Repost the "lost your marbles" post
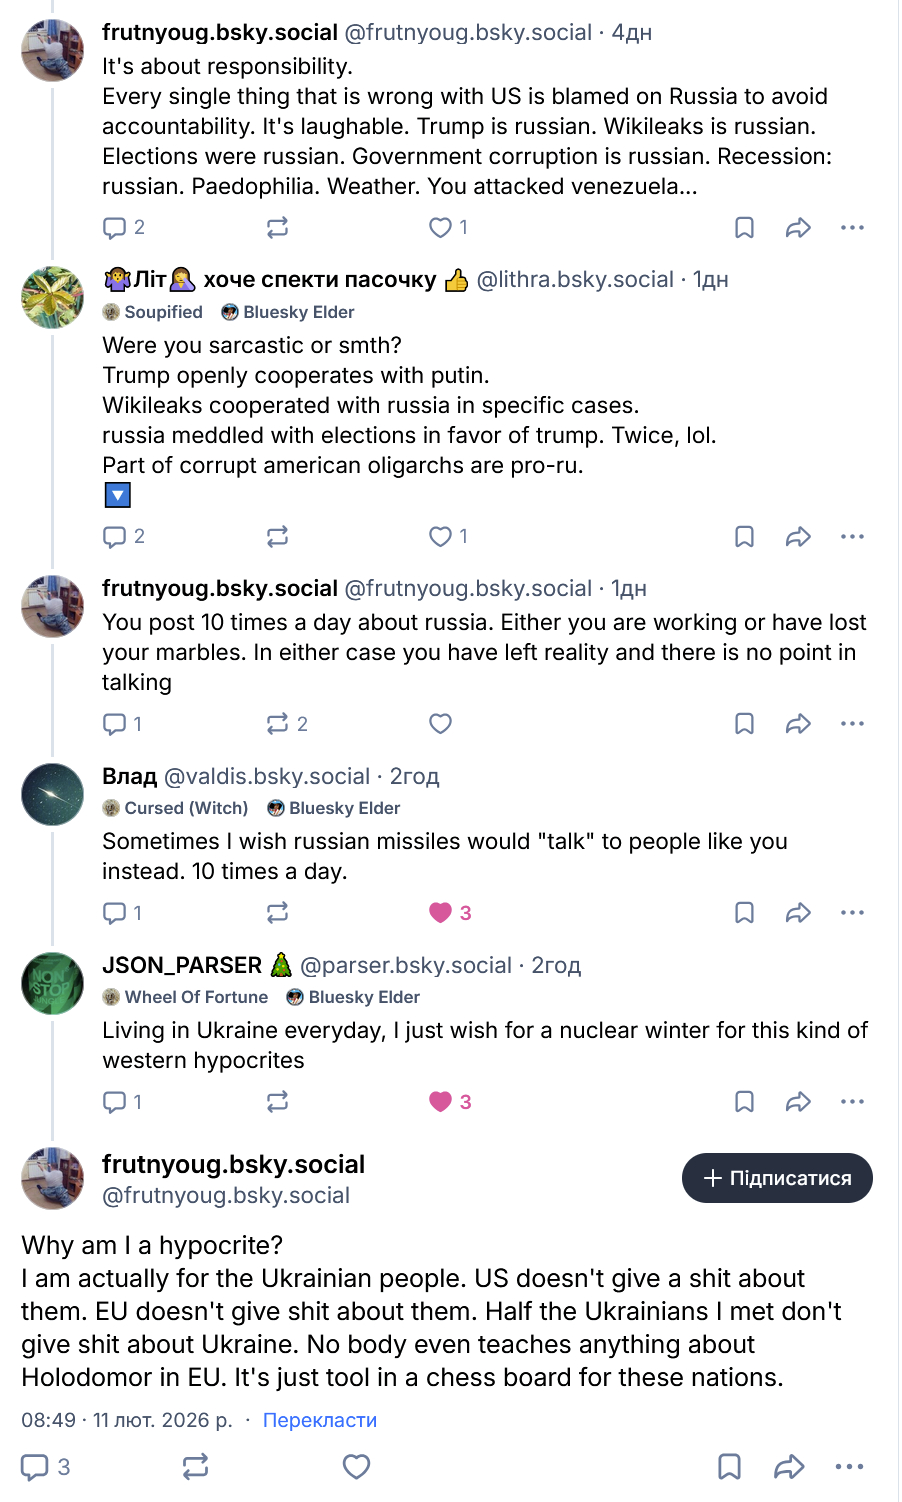This screenshot has height=1502, width=902. point(278,724)
